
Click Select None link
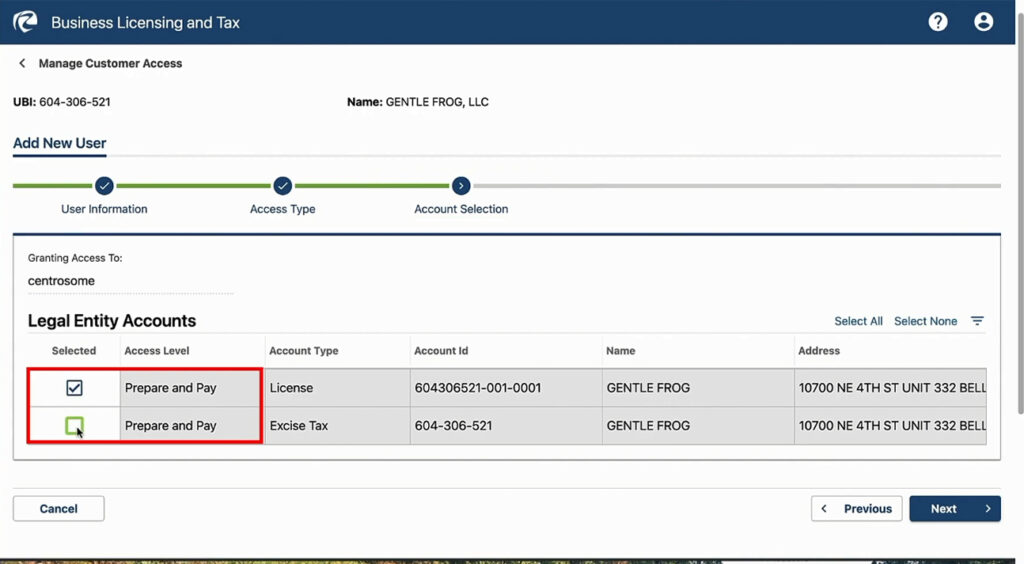pos(925,321)
